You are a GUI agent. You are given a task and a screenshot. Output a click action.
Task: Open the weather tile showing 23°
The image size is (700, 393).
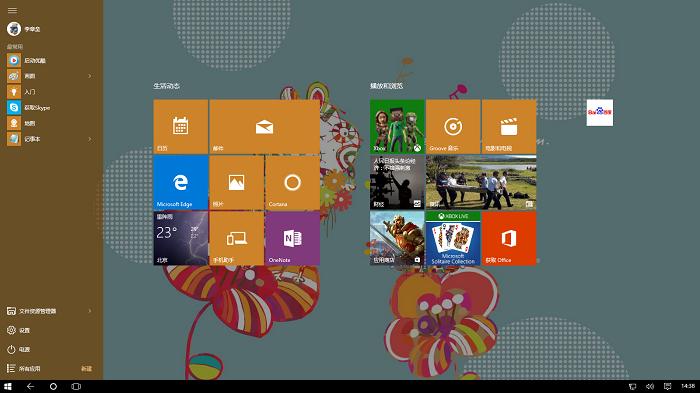[181, 238]
